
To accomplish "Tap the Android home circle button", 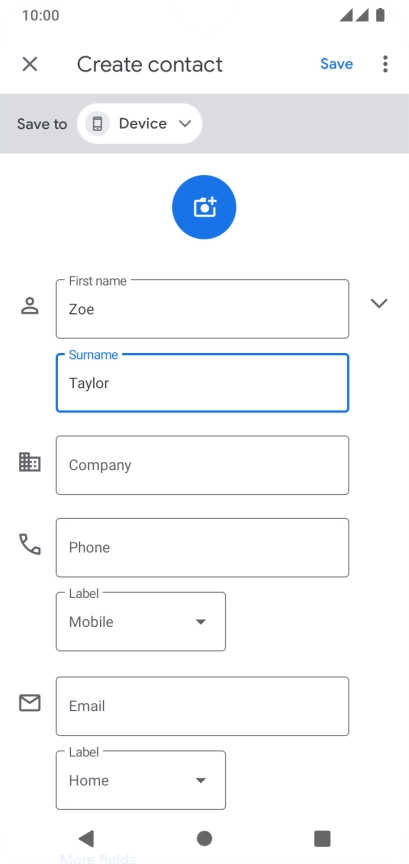I will (x=204, y=838).
